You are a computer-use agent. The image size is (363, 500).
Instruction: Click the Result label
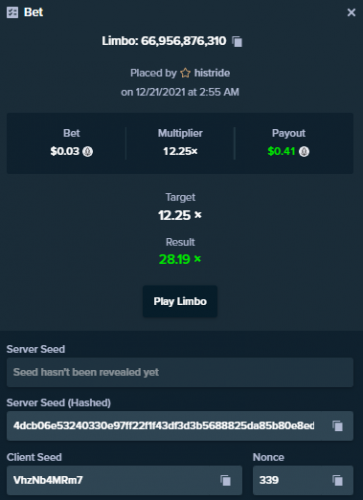(180, 242)
